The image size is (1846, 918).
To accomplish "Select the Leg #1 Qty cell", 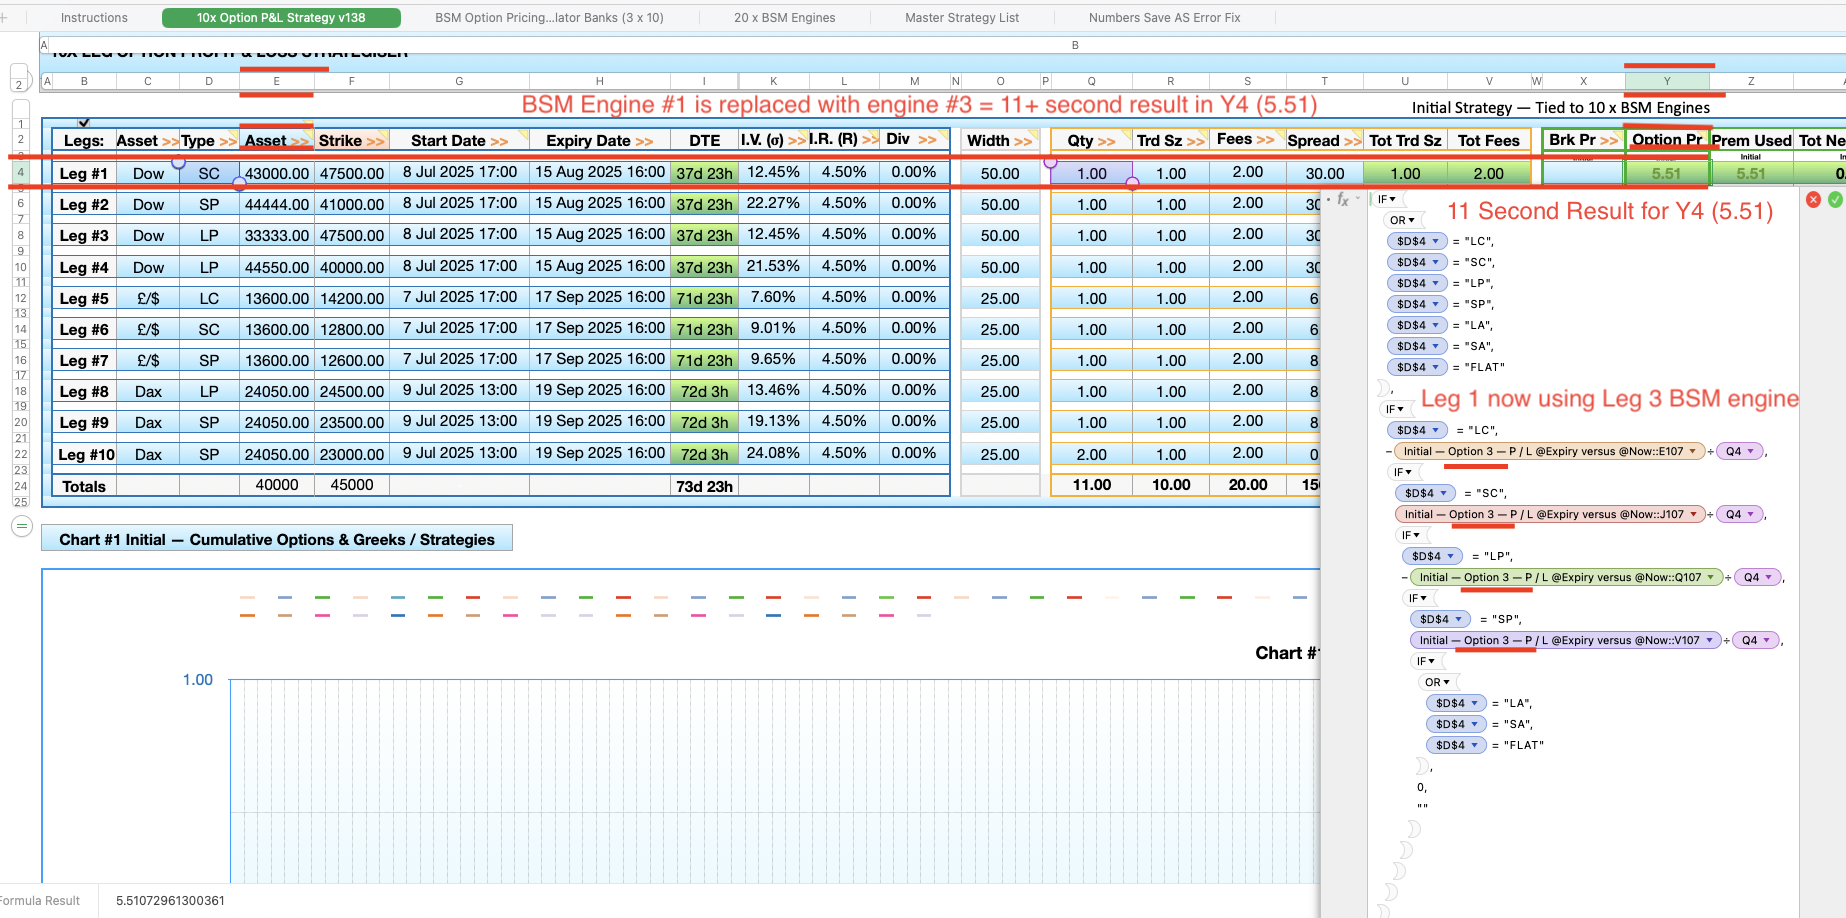I will click(1091, 173).
